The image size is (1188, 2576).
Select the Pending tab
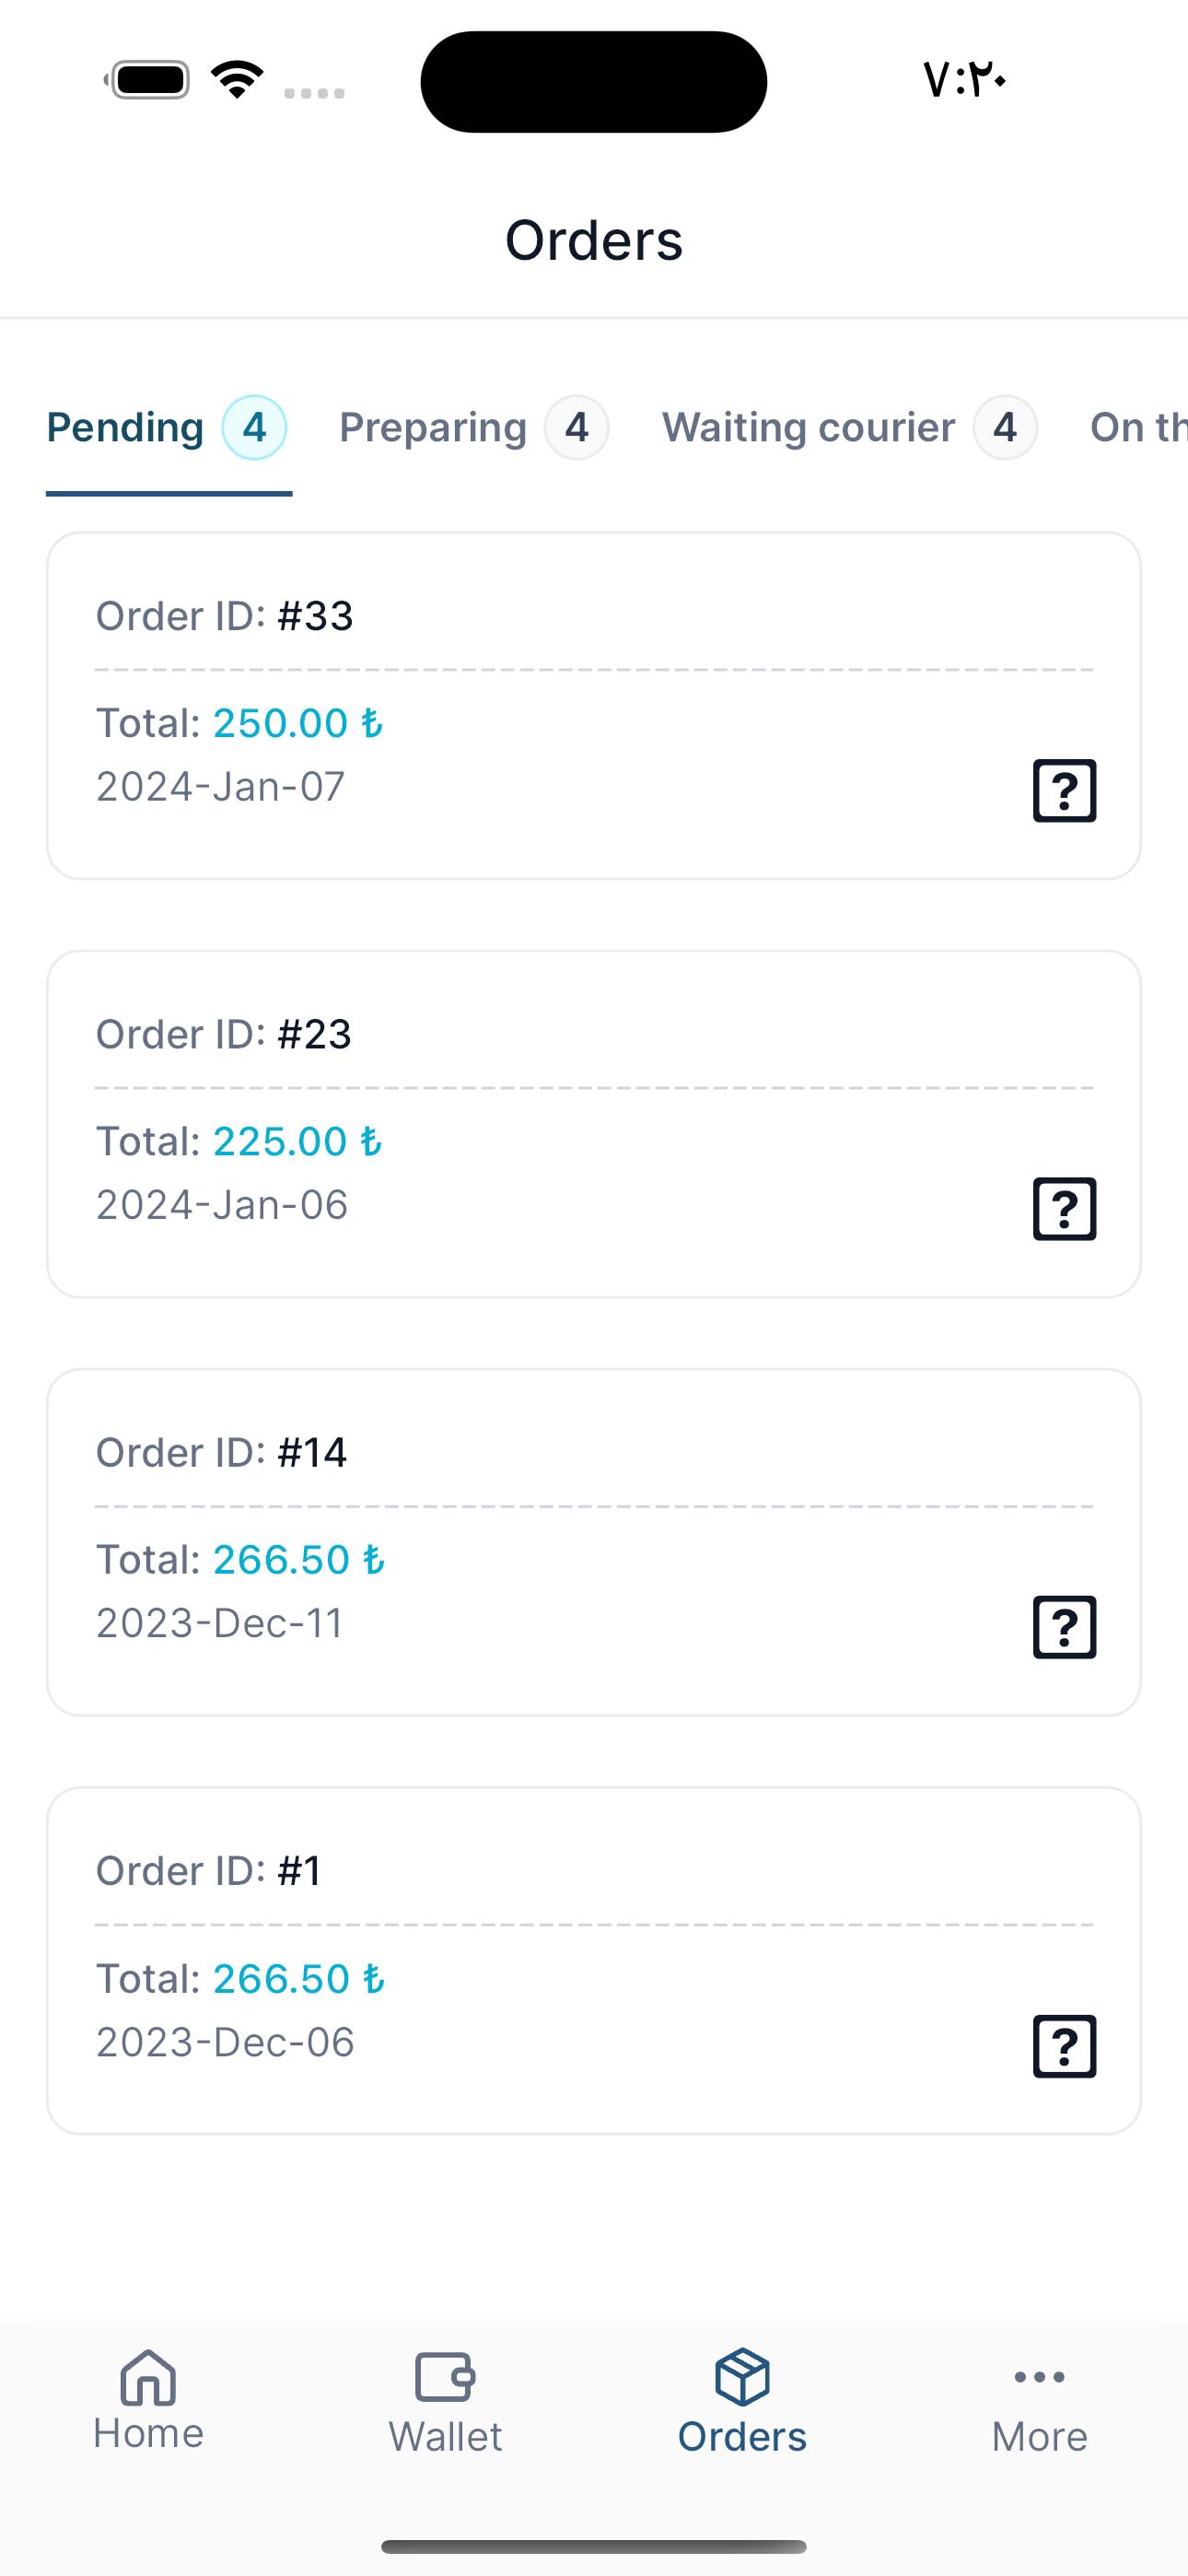tap(167, 428)
